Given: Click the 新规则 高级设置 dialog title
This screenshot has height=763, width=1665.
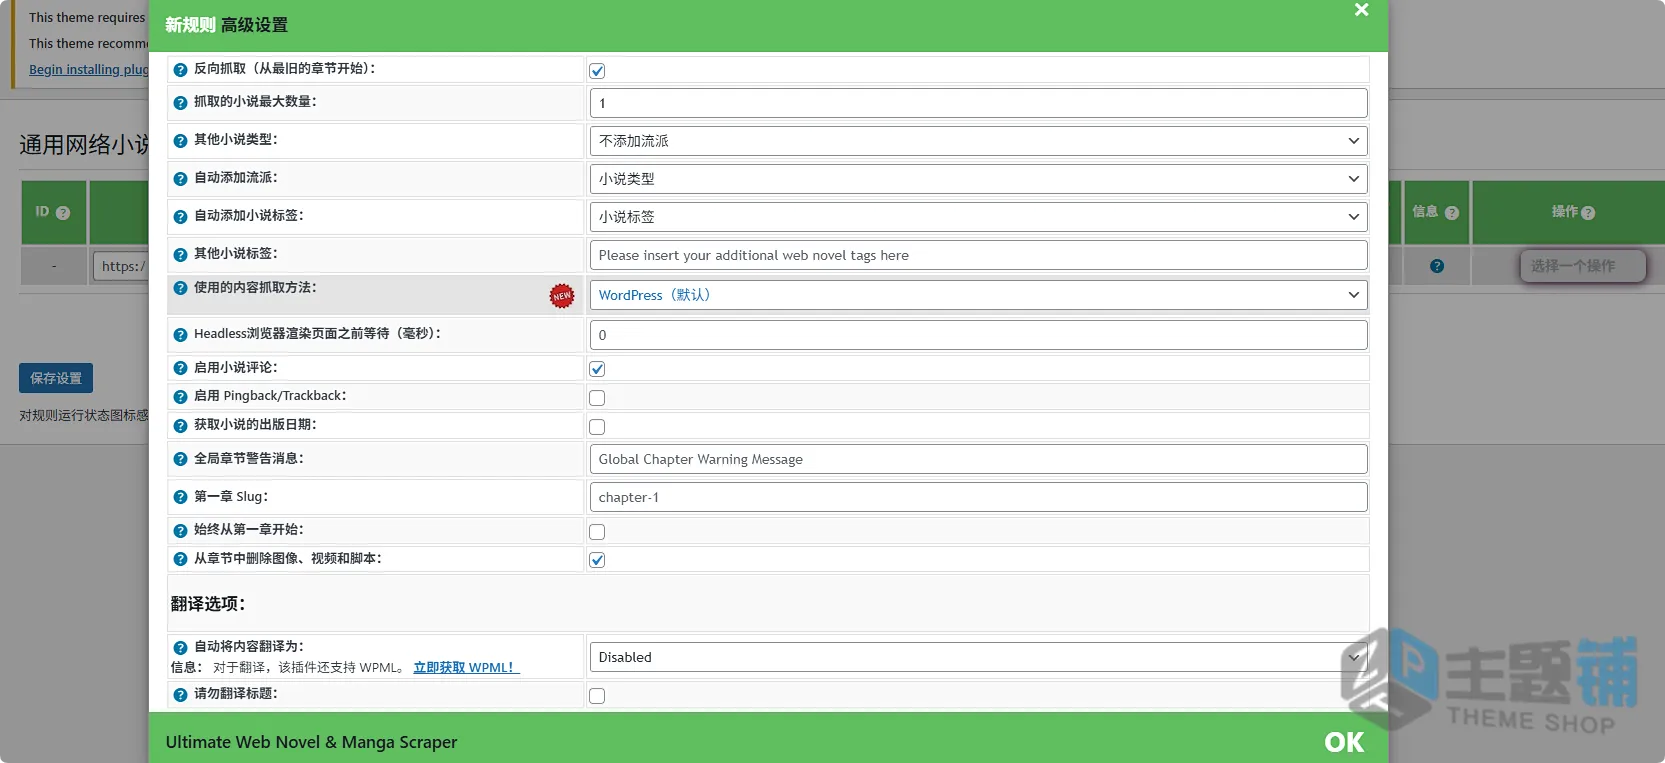Looking at the screenshot, I should pyautogui.click(x=226, y=25).
